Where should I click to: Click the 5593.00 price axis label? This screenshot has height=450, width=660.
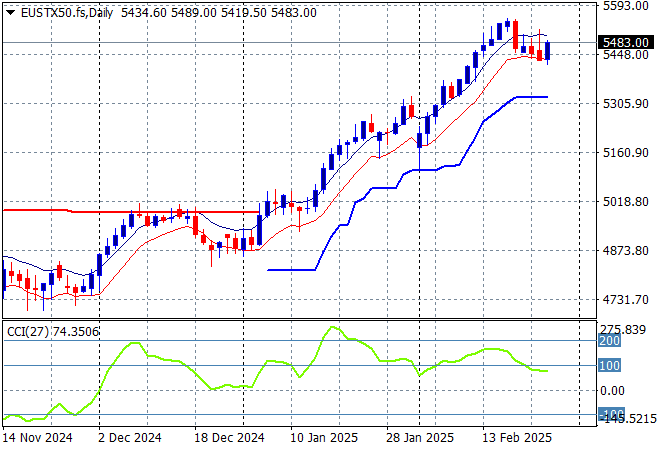point(627,6)
